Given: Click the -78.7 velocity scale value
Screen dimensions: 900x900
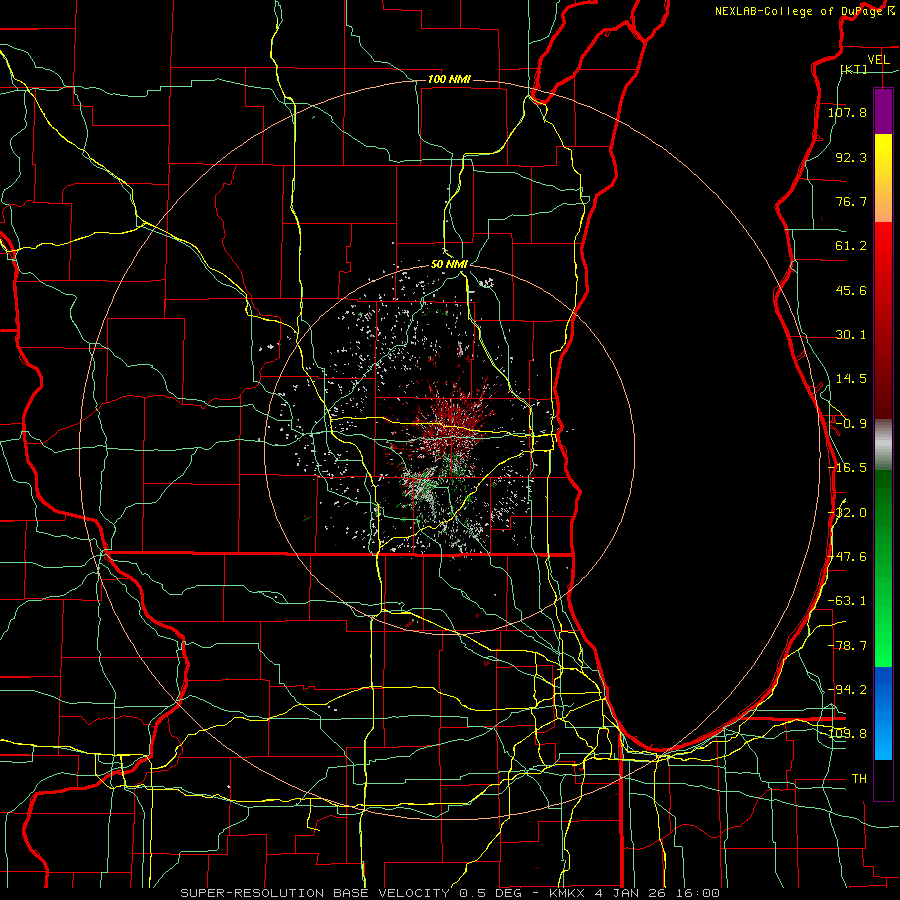Looking at the screenshot, I should tap(847, 646).
